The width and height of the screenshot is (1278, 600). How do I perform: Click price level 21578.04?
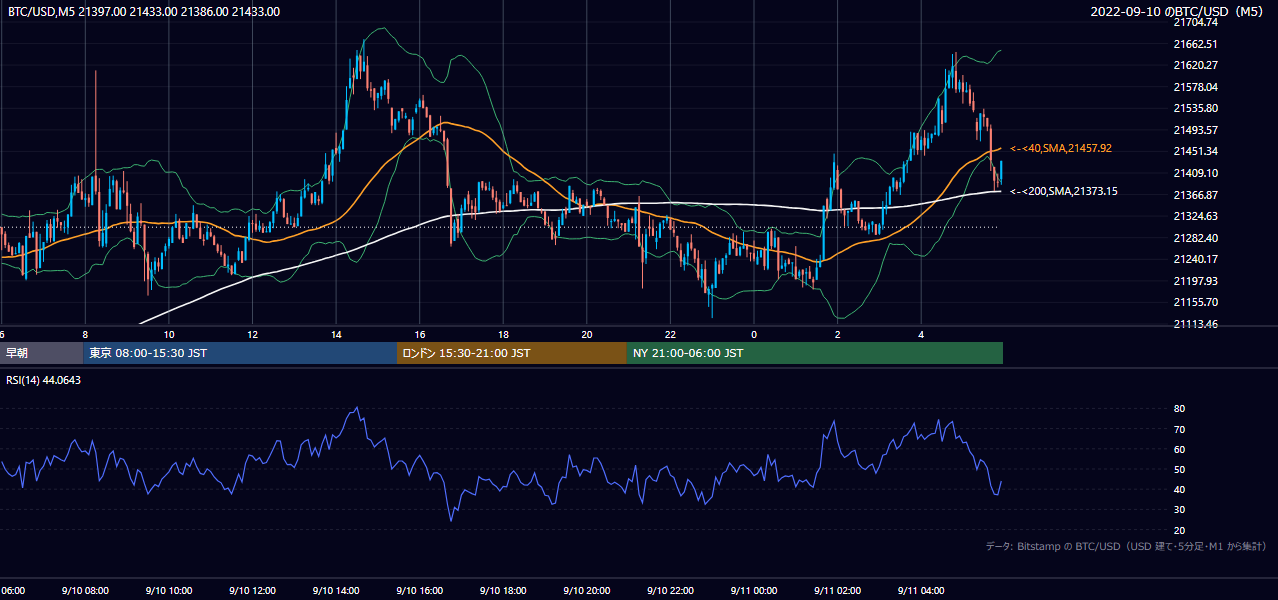1195,87
